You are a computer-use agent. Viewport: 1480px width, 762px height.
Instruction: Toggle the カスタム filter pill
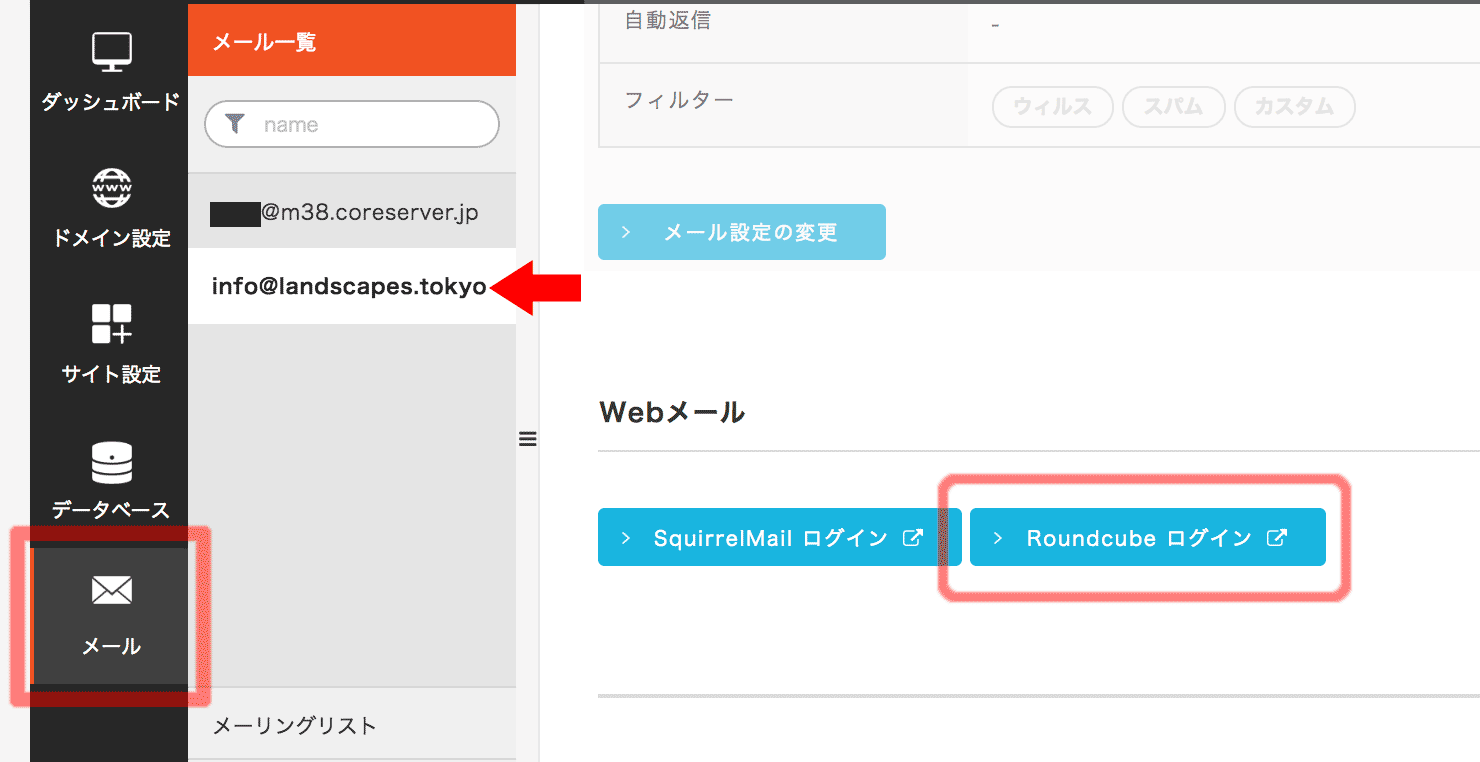click(x=1295, y=107)
